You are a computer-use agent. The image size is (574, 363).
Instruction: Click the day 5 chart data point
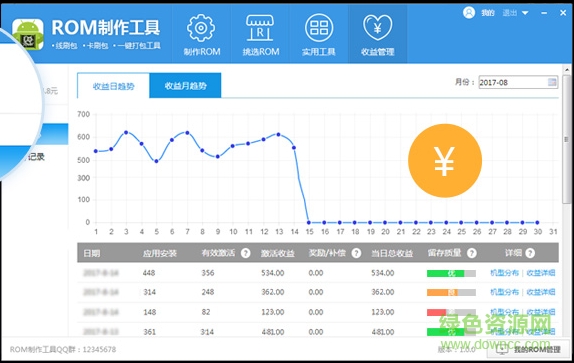pyautogui.click(x=156, y=161)
